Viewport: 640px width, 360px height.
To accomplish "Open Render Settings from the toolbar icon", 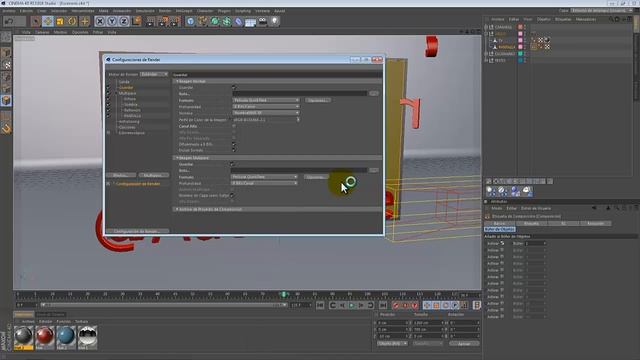I will click(175, 21).
